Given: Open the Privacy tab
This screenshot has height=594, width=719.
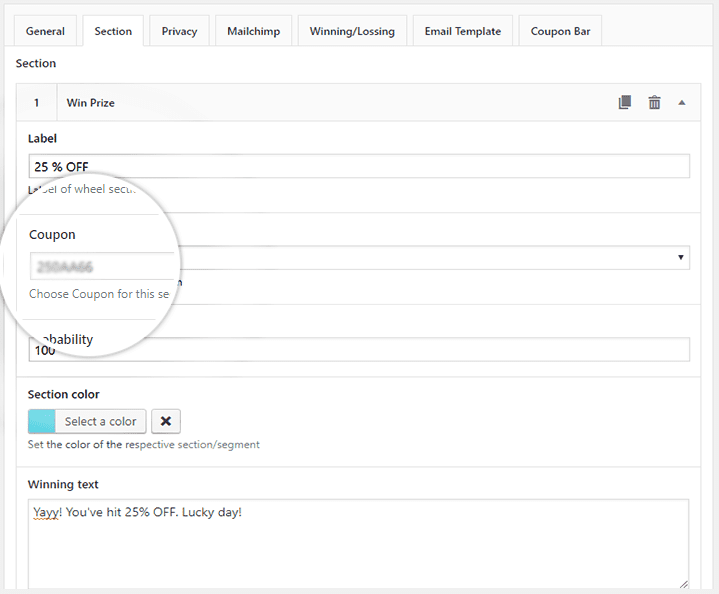Looking at the screenshot, I should [x=179, y=31].
